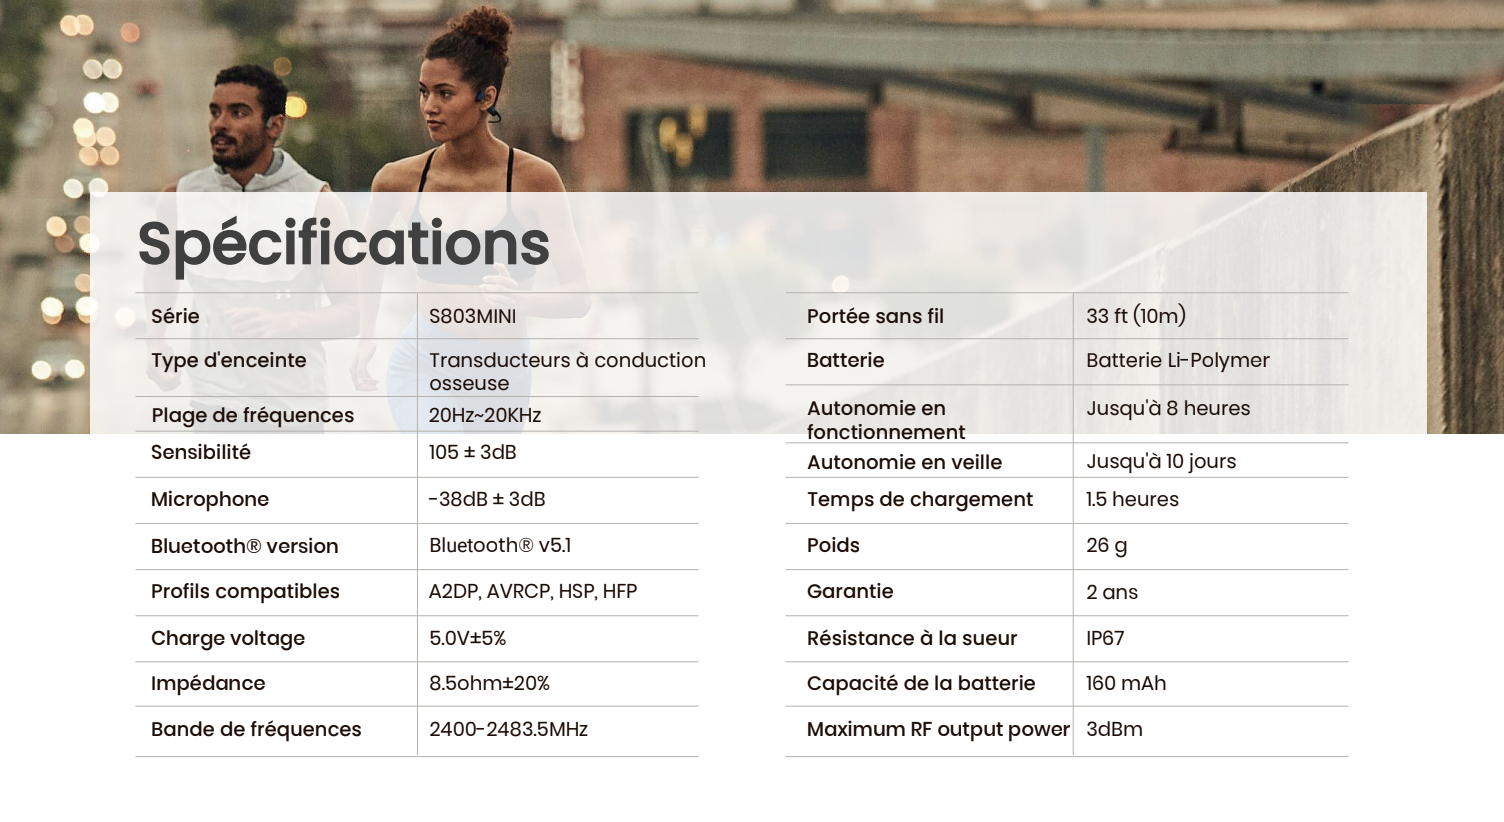This screenshot has height=822, width=1504.
Task: Select the Charge voltage label
Action: tap(228, 638)
